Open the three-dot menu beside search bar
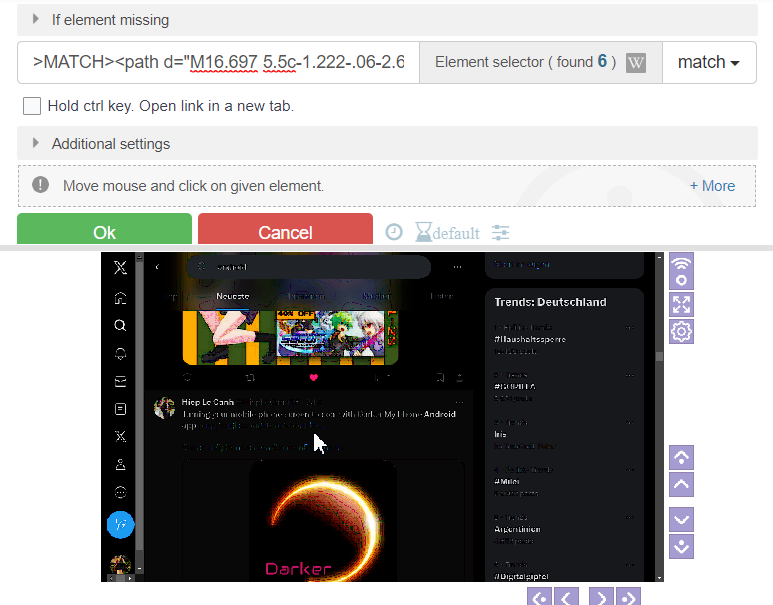773x605 pixels. (457, 267)
